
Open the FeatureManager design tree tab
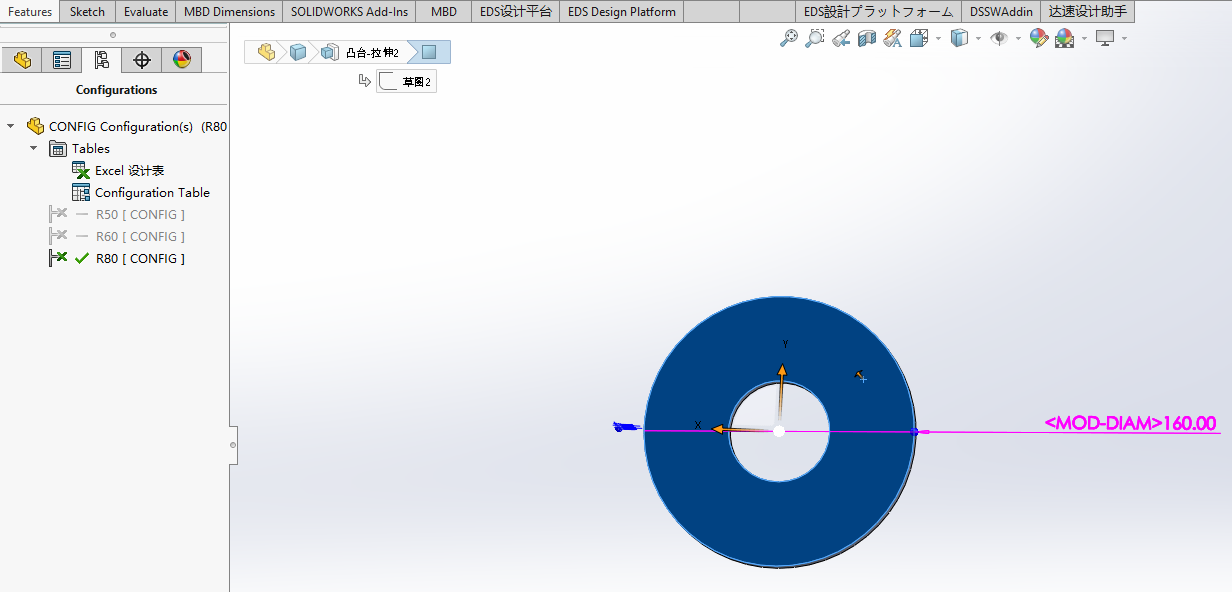tap(22, 60)
